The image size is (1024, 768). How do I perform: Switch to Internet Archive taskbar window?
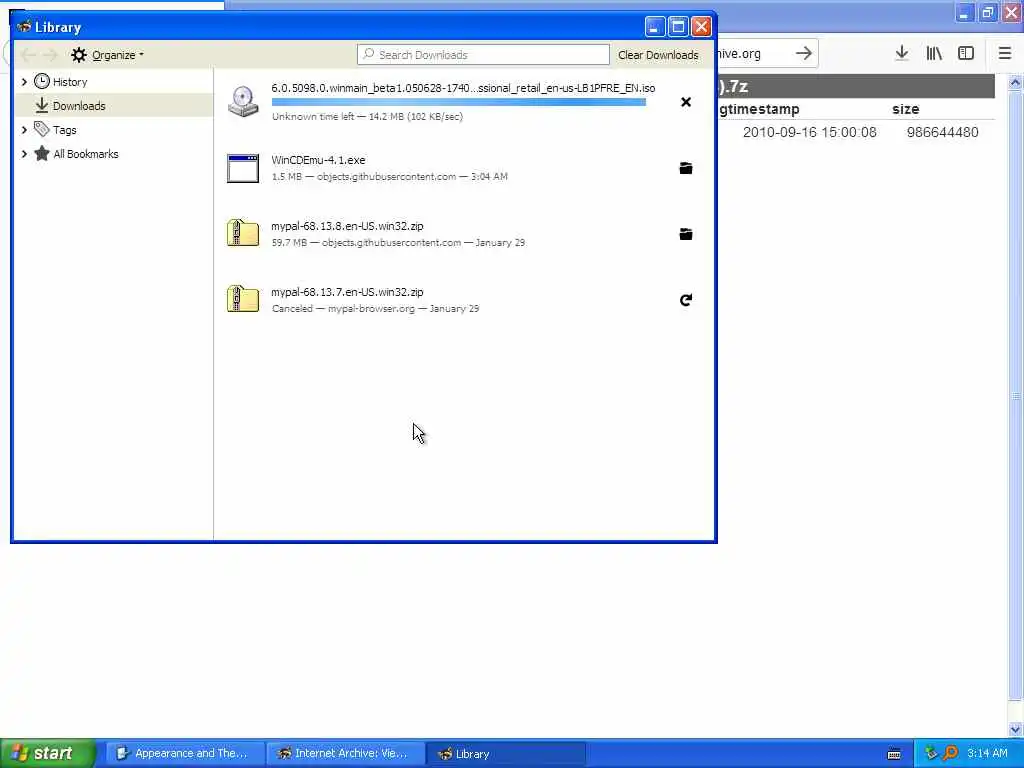(345, 753)
